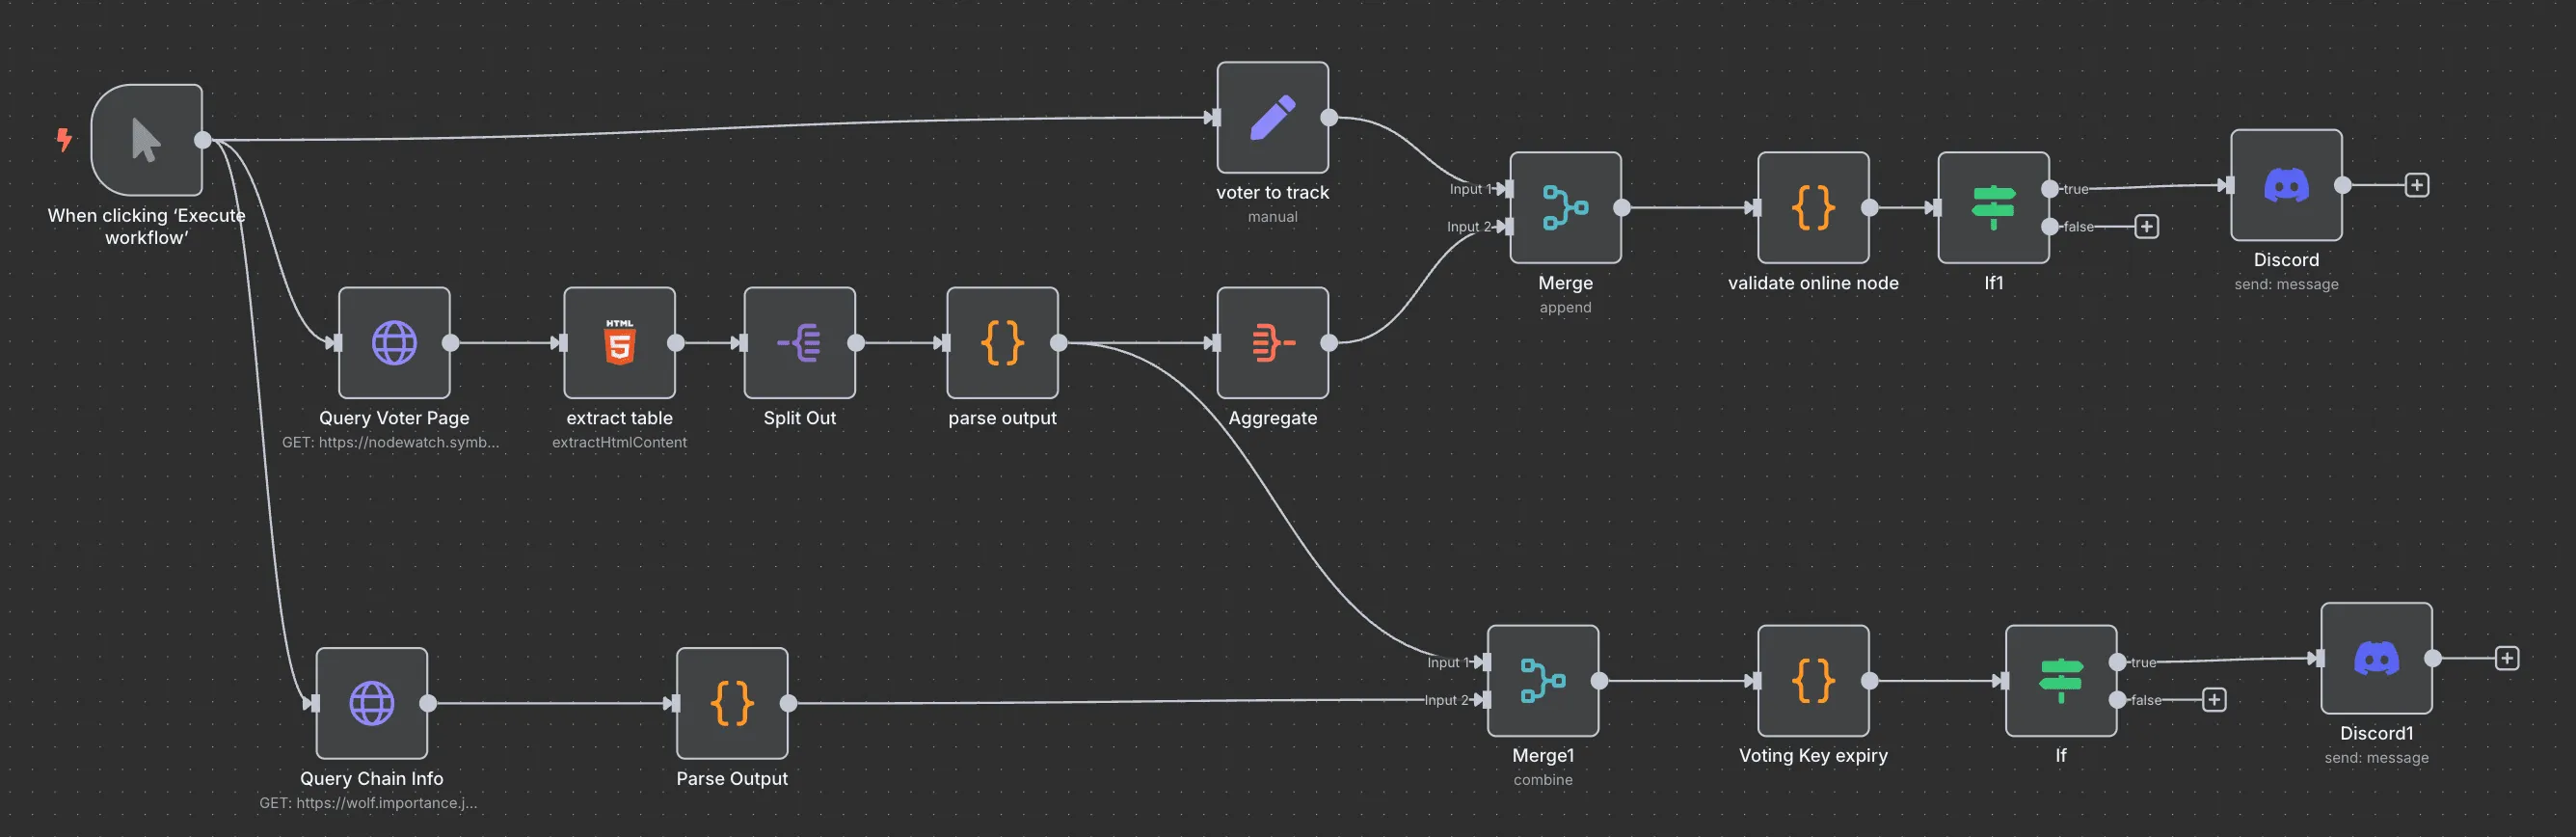Screen dimensions: 2576x837
Task: Add node after Discord output
Action: click(x=2416, y=185)
